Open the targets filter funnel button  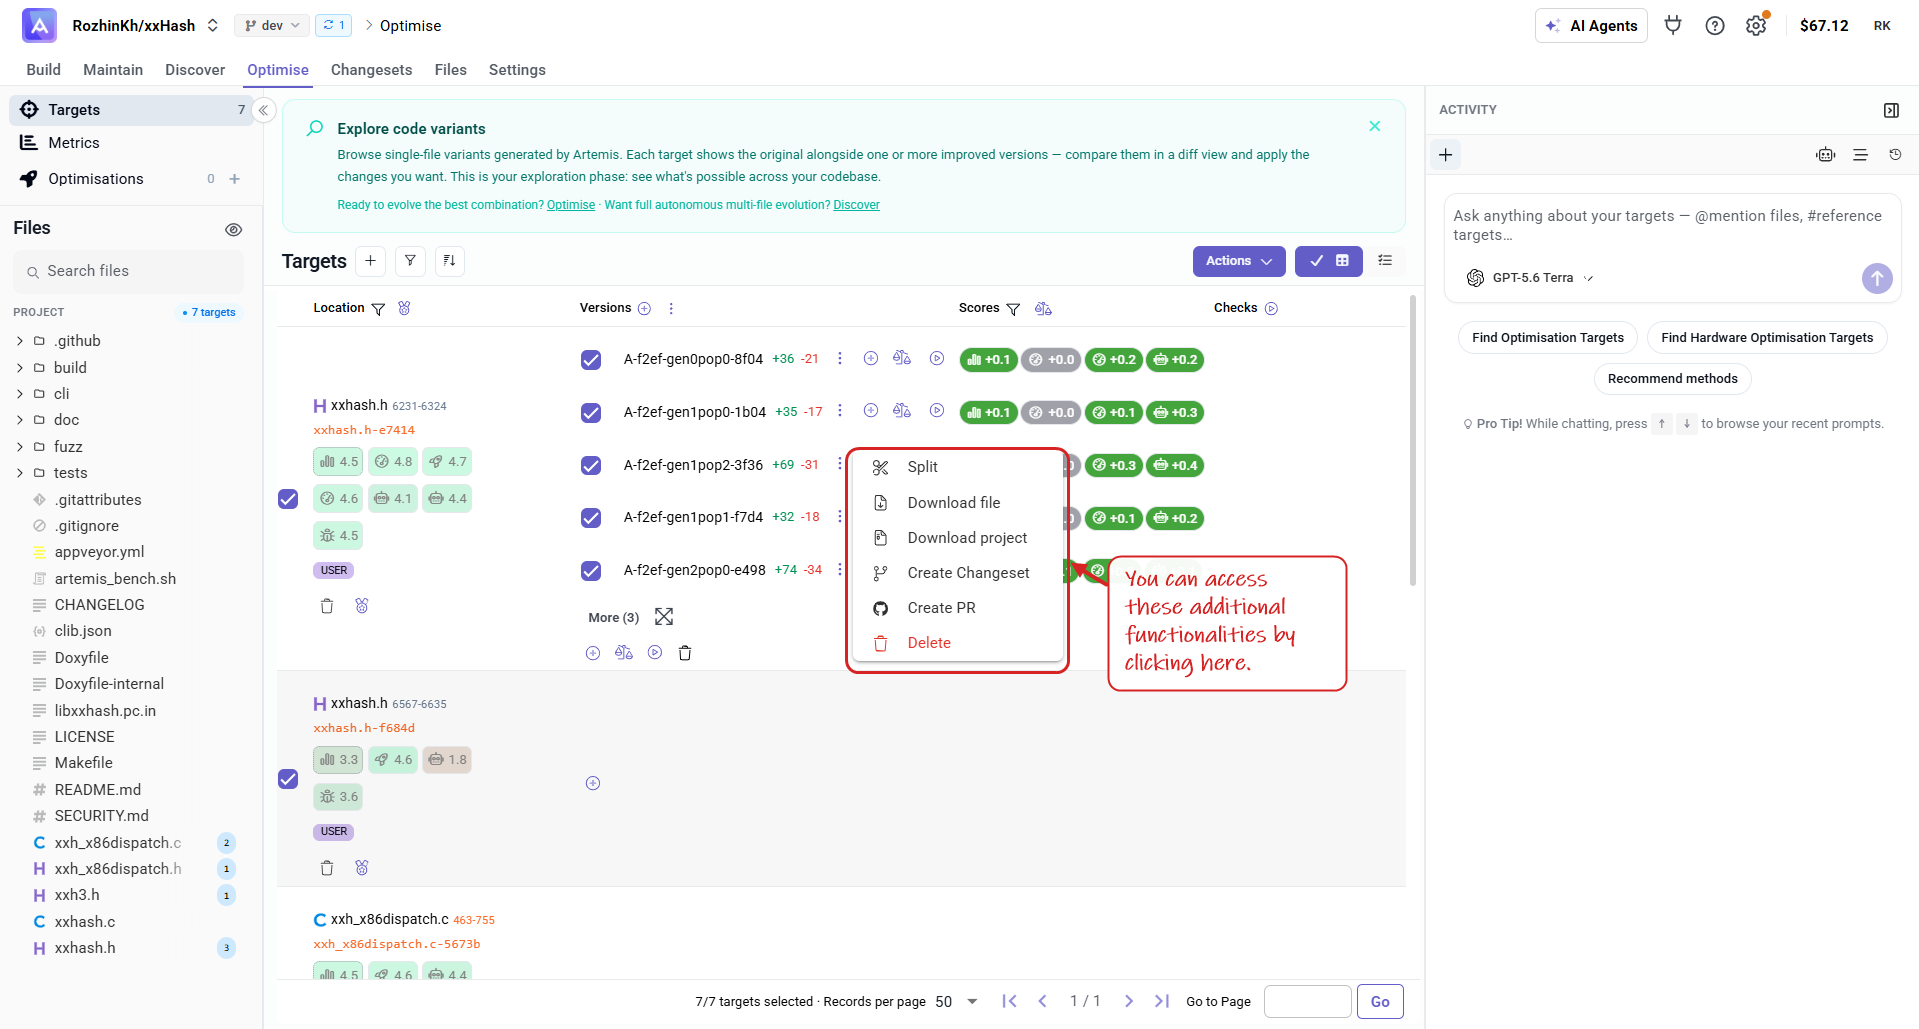(410, 261)
